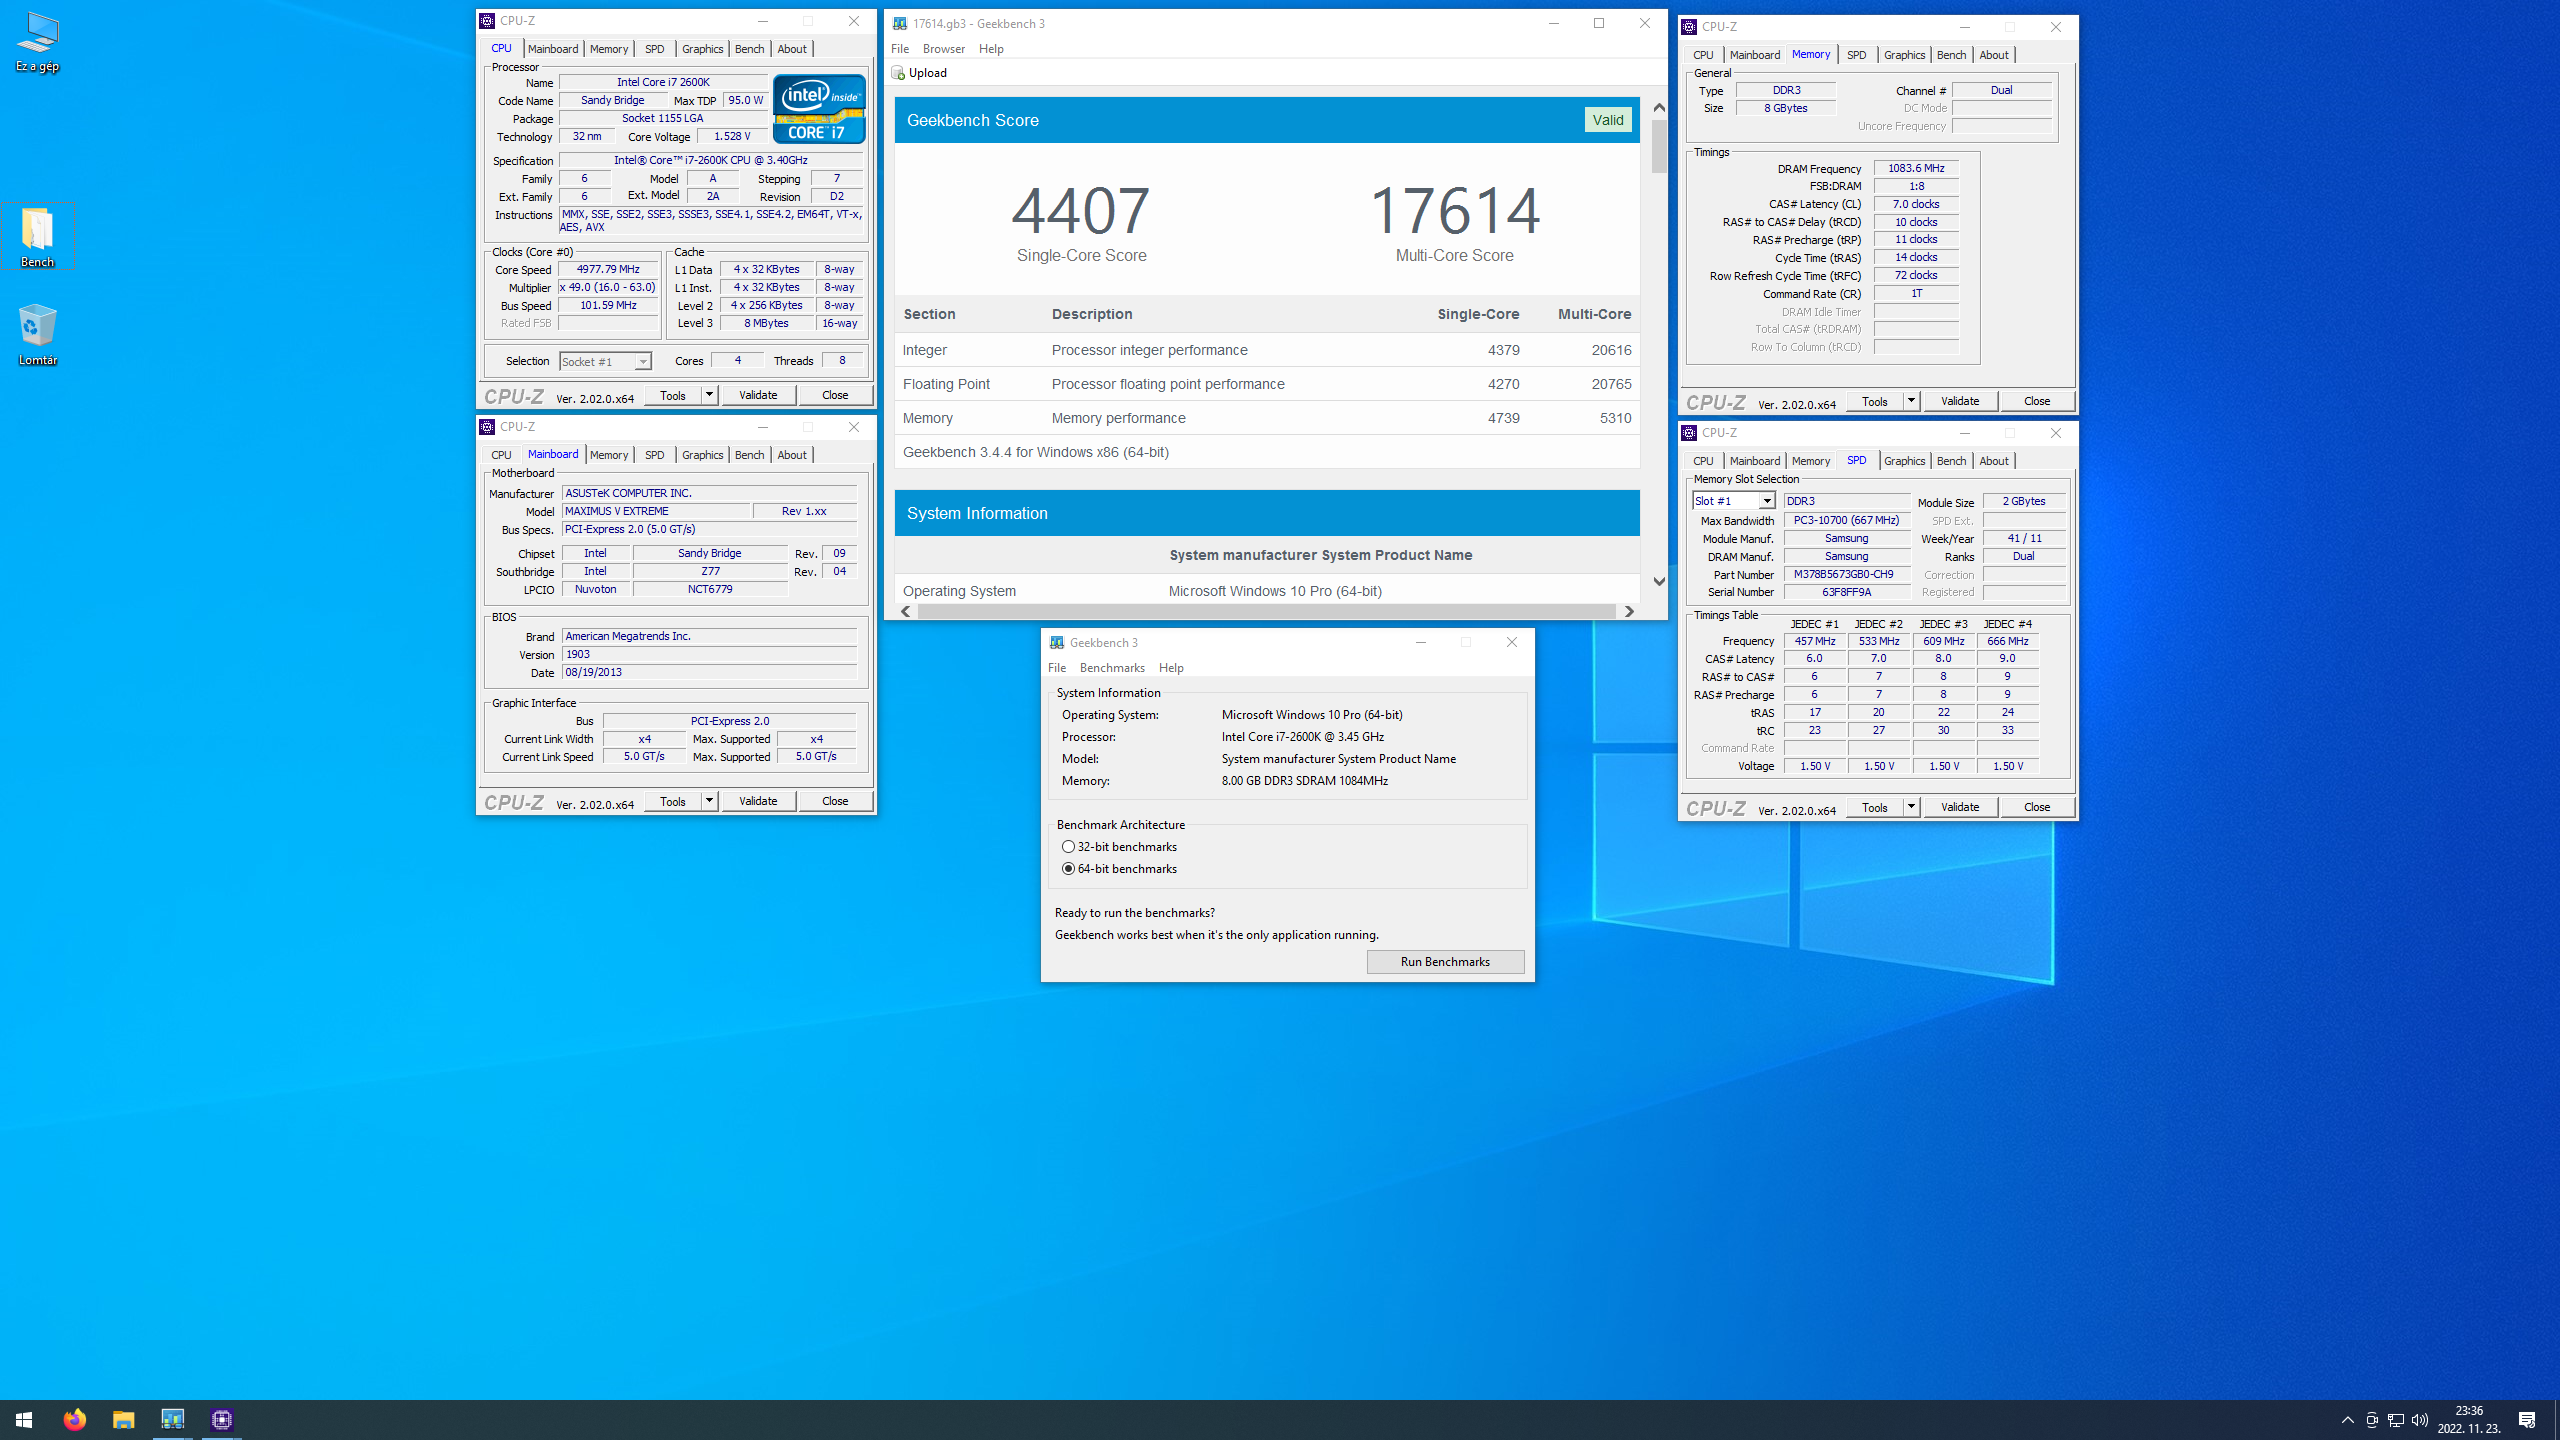Click the Part Number M378B5673GB0-CH9 field

point(1847,575)
